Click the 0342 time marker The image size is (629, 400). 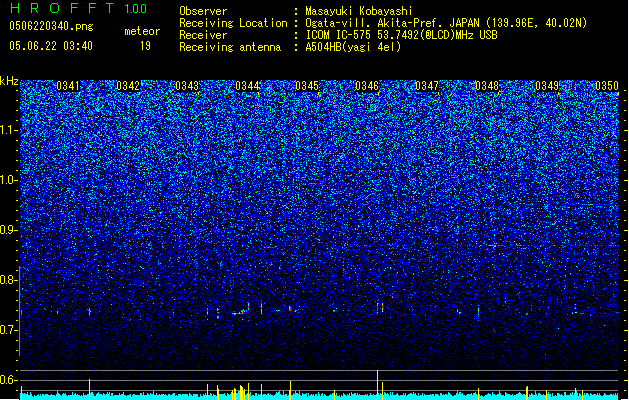tap(128, 86)
